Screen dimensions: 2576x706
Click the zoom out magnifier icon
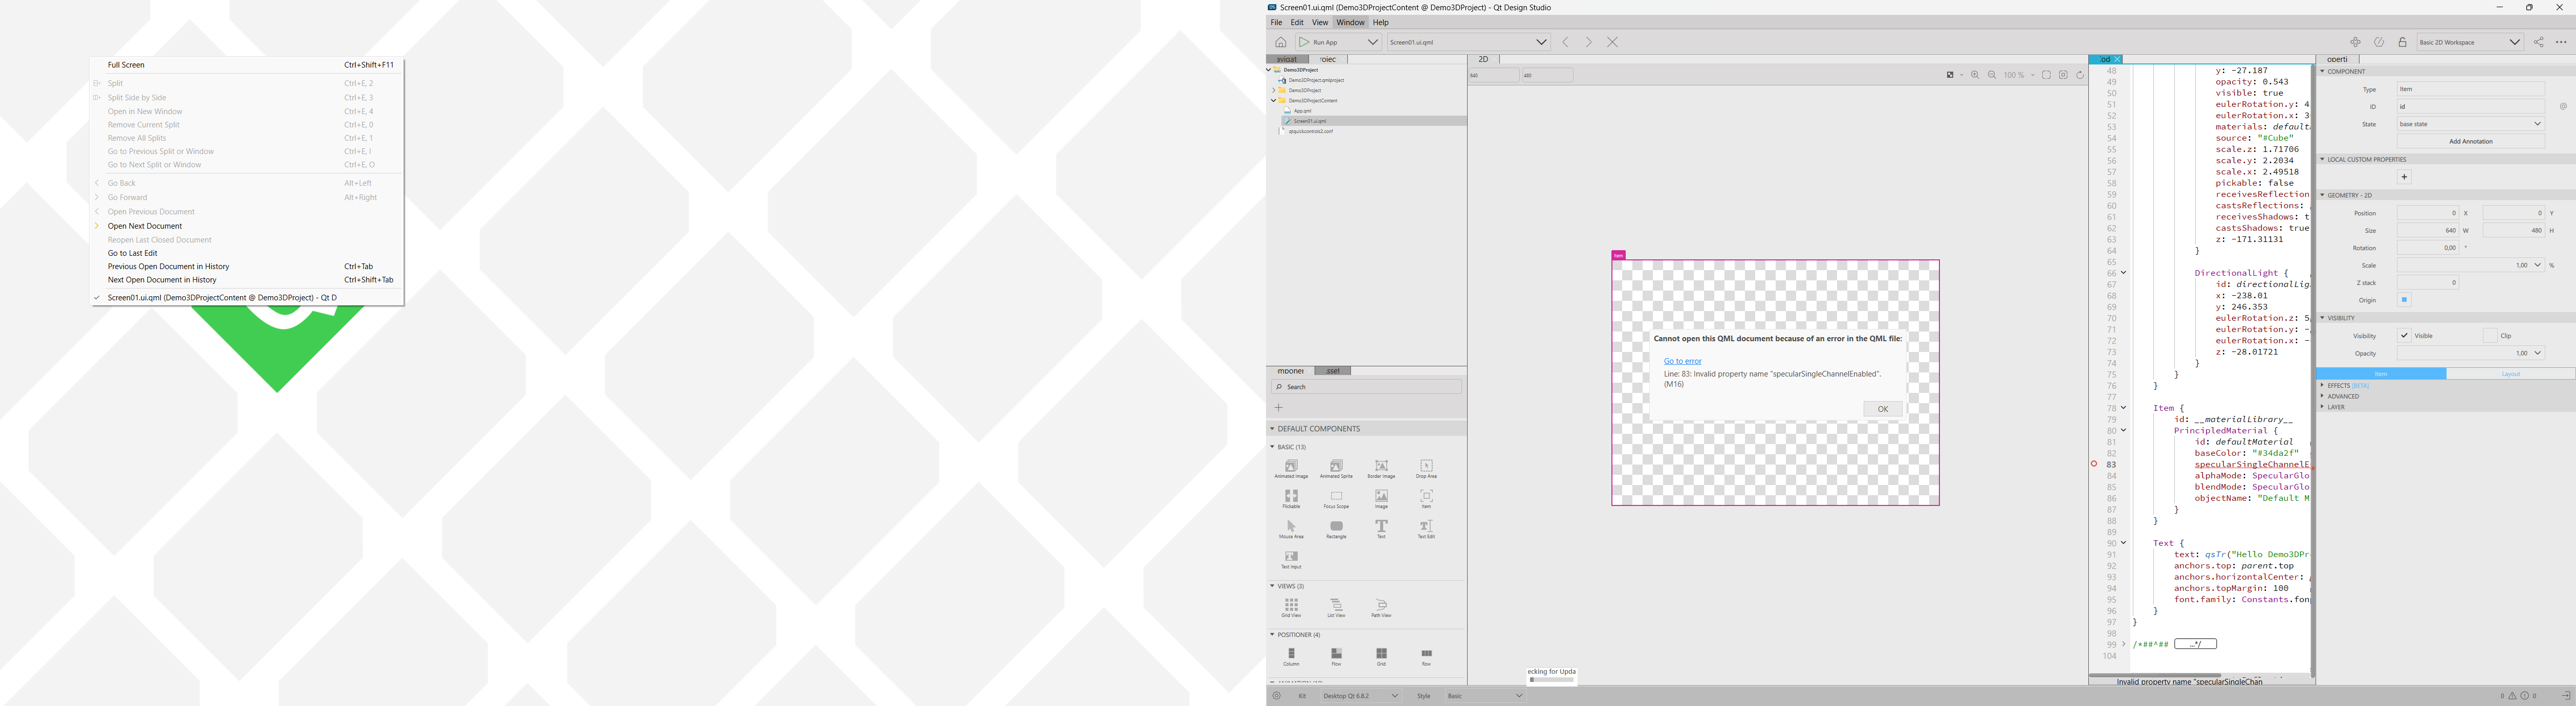pos(1992,75)
